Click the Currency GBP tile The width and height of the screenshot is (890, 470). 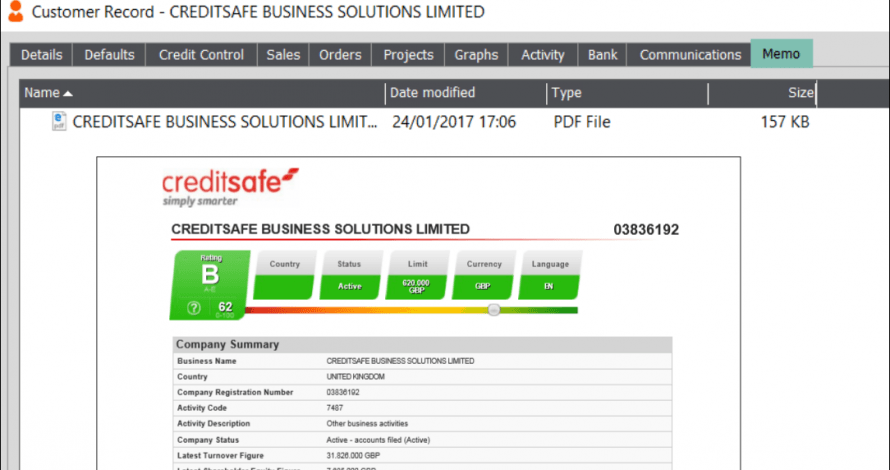click(484, 275)
